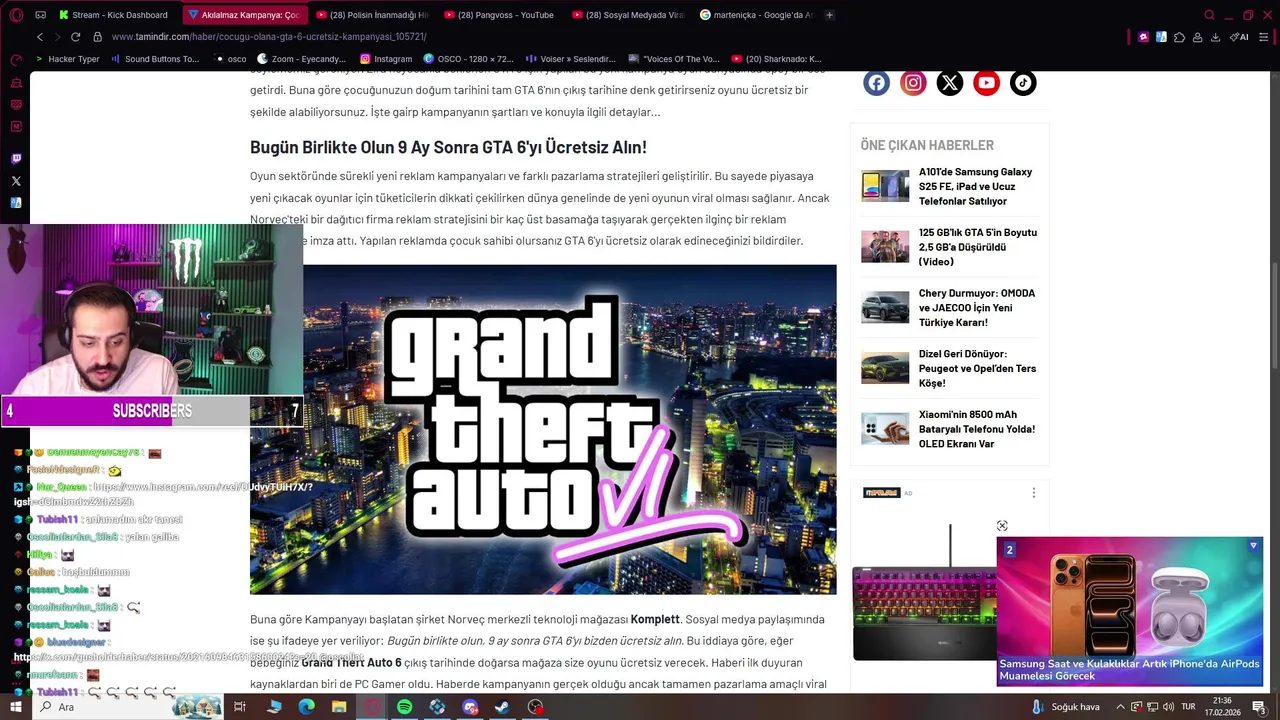Open the Easy Setup settings icon
Screen dimensions: 1280x720
pos(1263,37)
